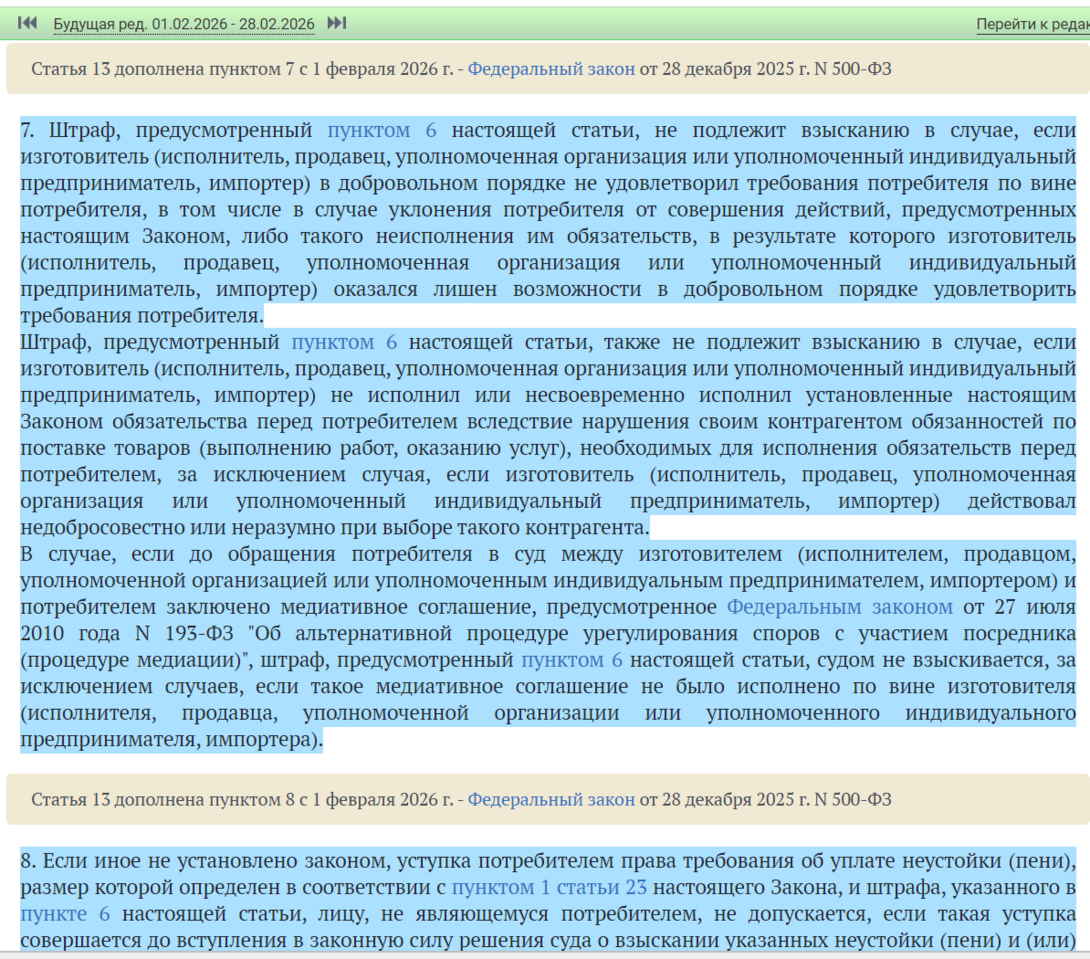Image resolution: width=1090 pixels, height=959 pixels.
Task: Open 'Федеральным законом' link about mediation law
Action: click(839, 607)
